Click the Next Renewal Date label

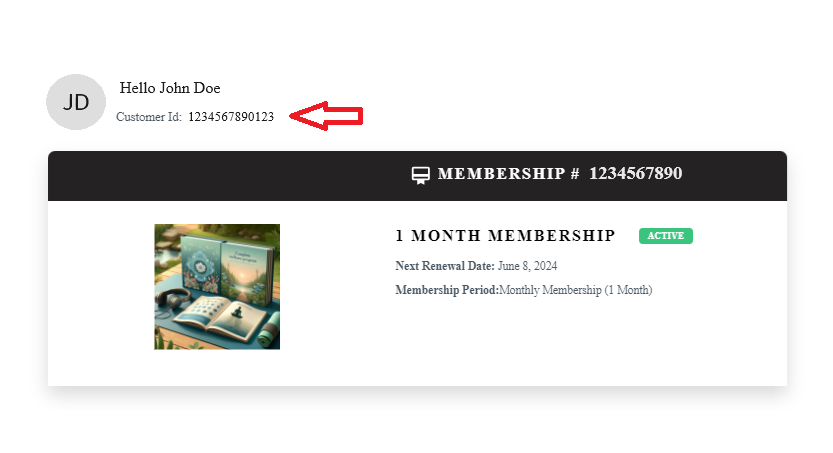click(445, 266)
